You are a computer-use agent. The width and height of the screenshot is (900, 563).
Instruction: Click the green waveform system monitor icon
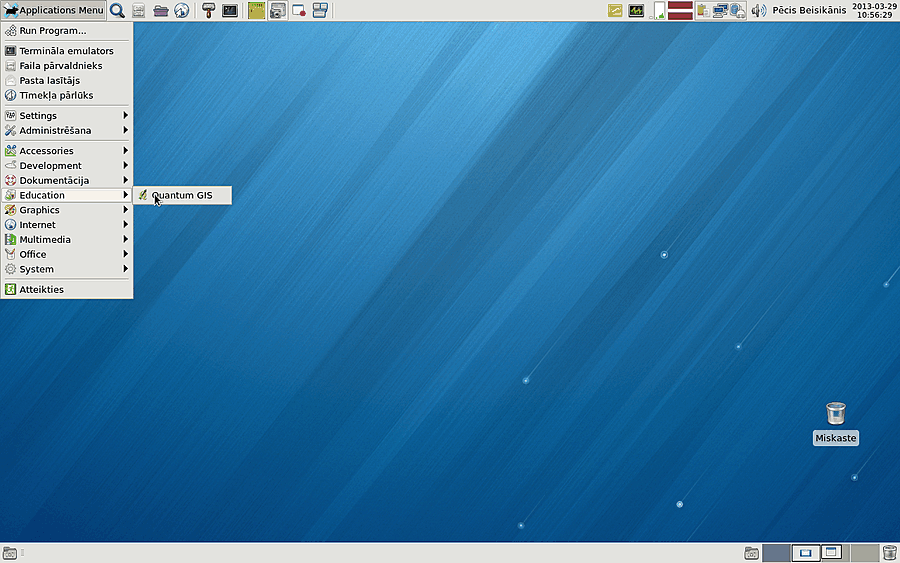[636, 10]
